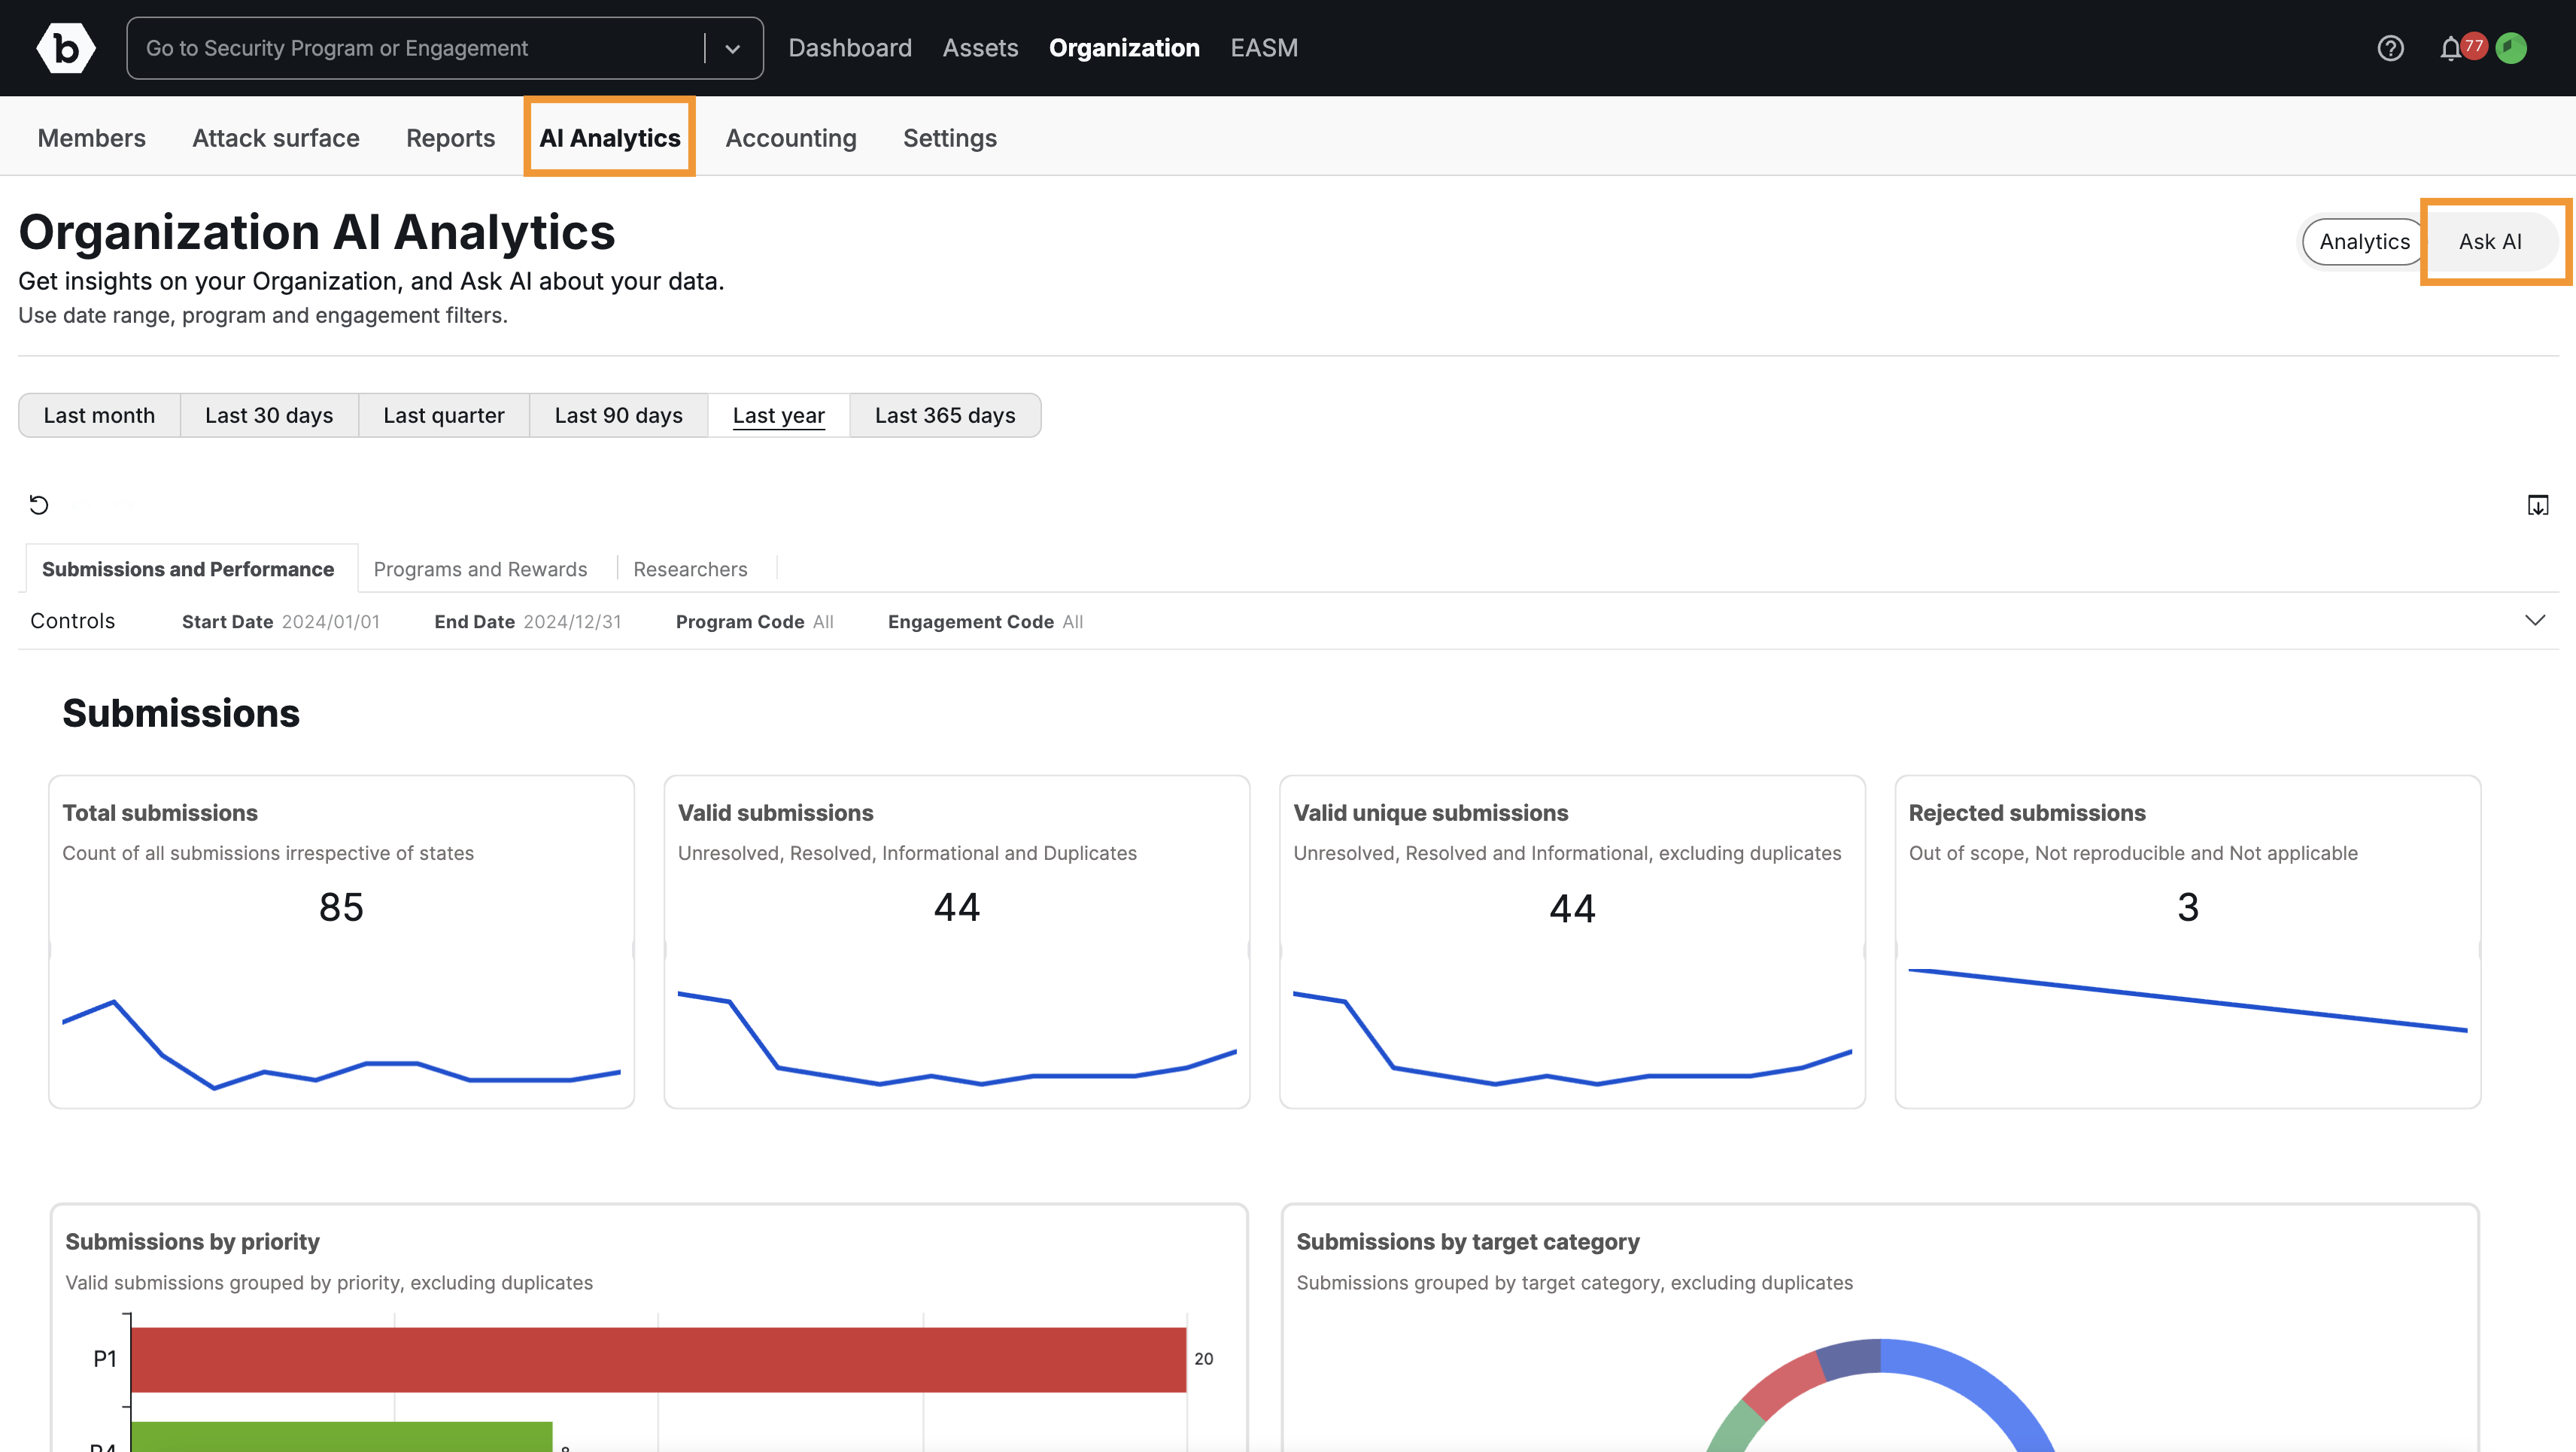Open the help question mark icon
Viewport: 2576px width, 1452px height.
point(2391,47)
